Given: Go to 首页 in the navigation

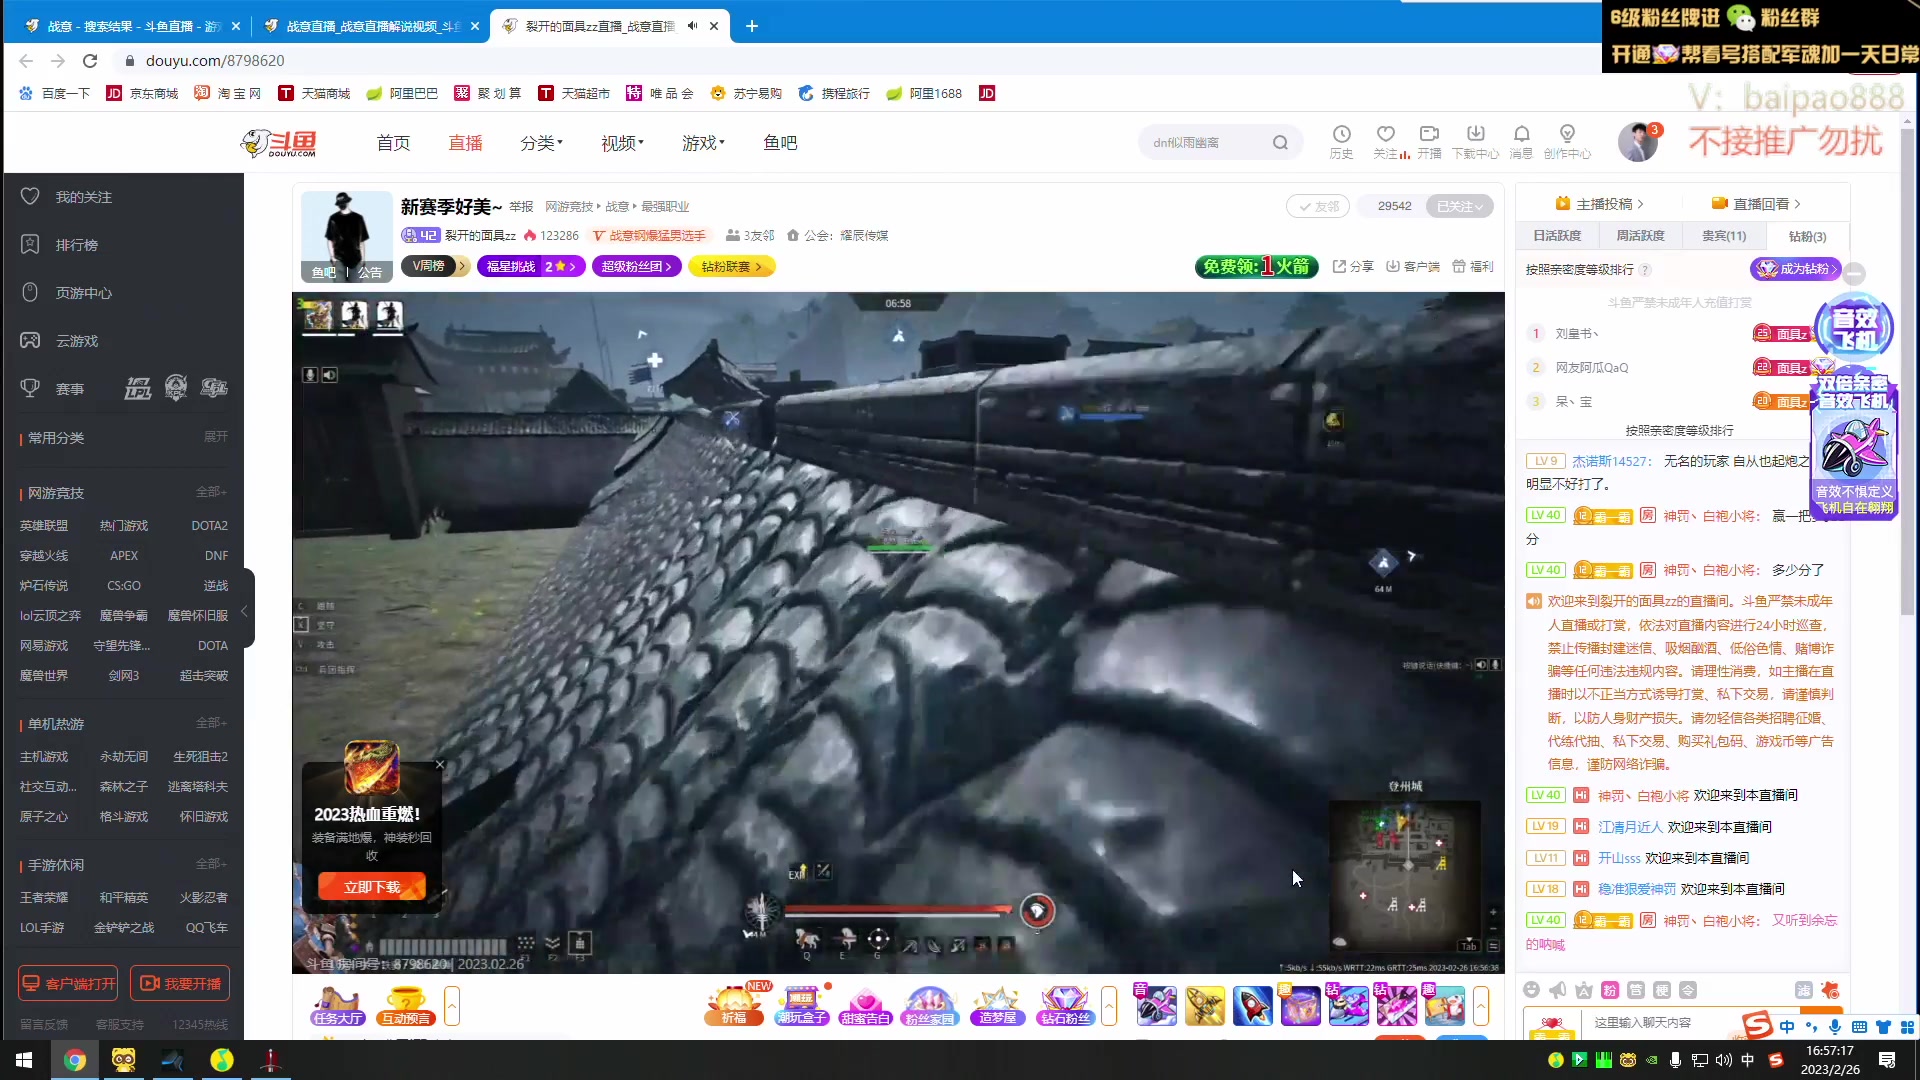Looking at the screenshot, I should (x=393, y=143).
